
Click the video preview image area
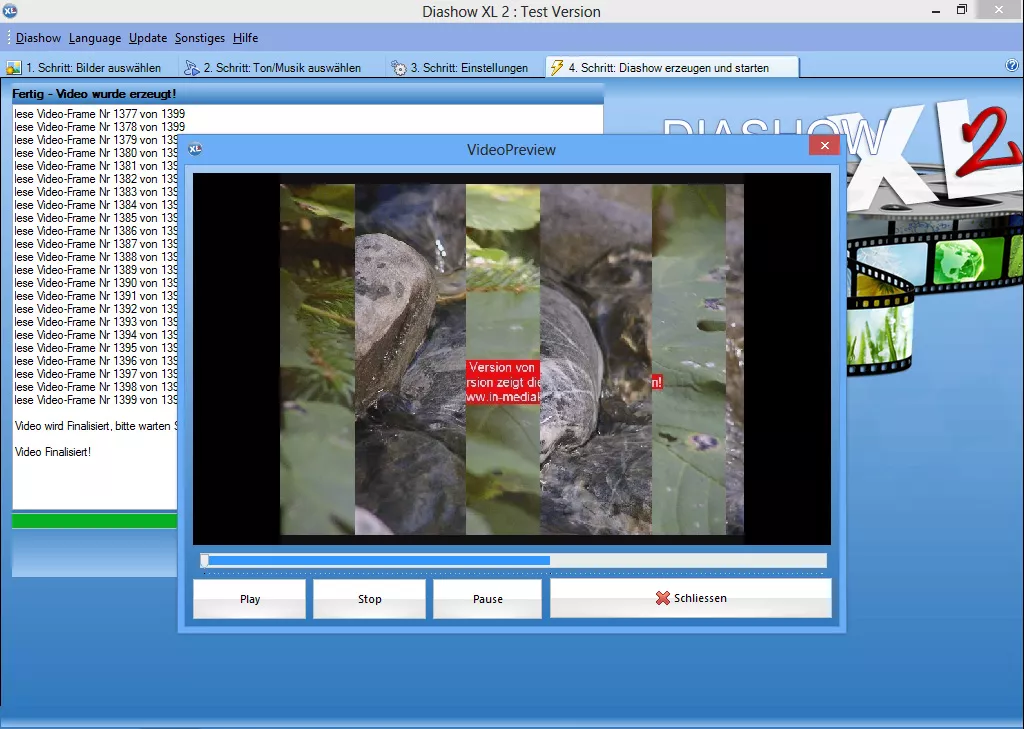(x=511, y=359)
